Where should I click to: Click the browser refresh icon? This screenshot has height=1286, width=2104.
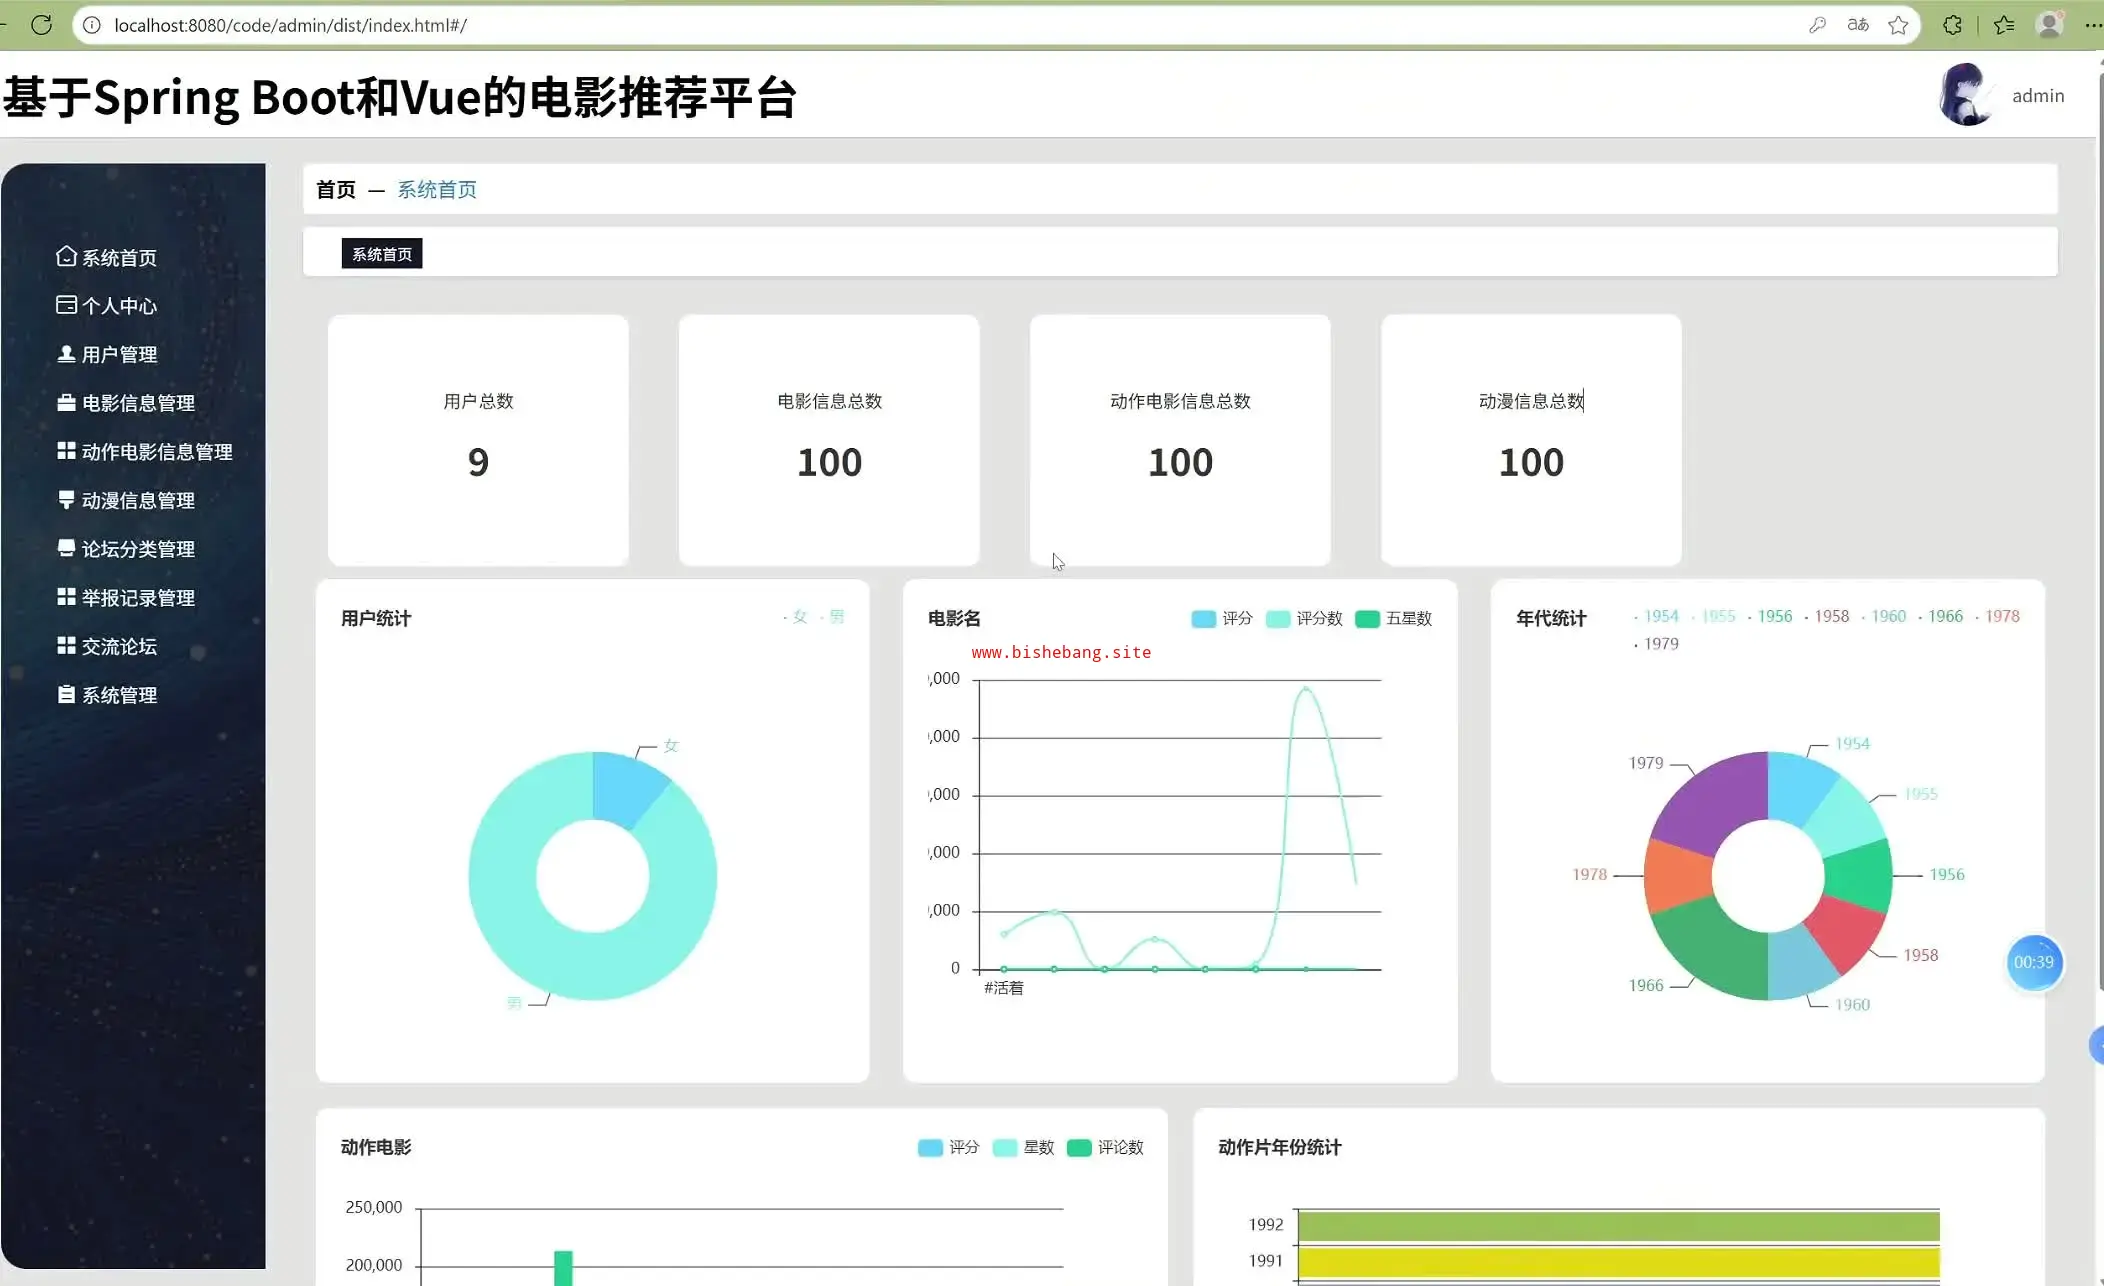click(x=41, y=25)
